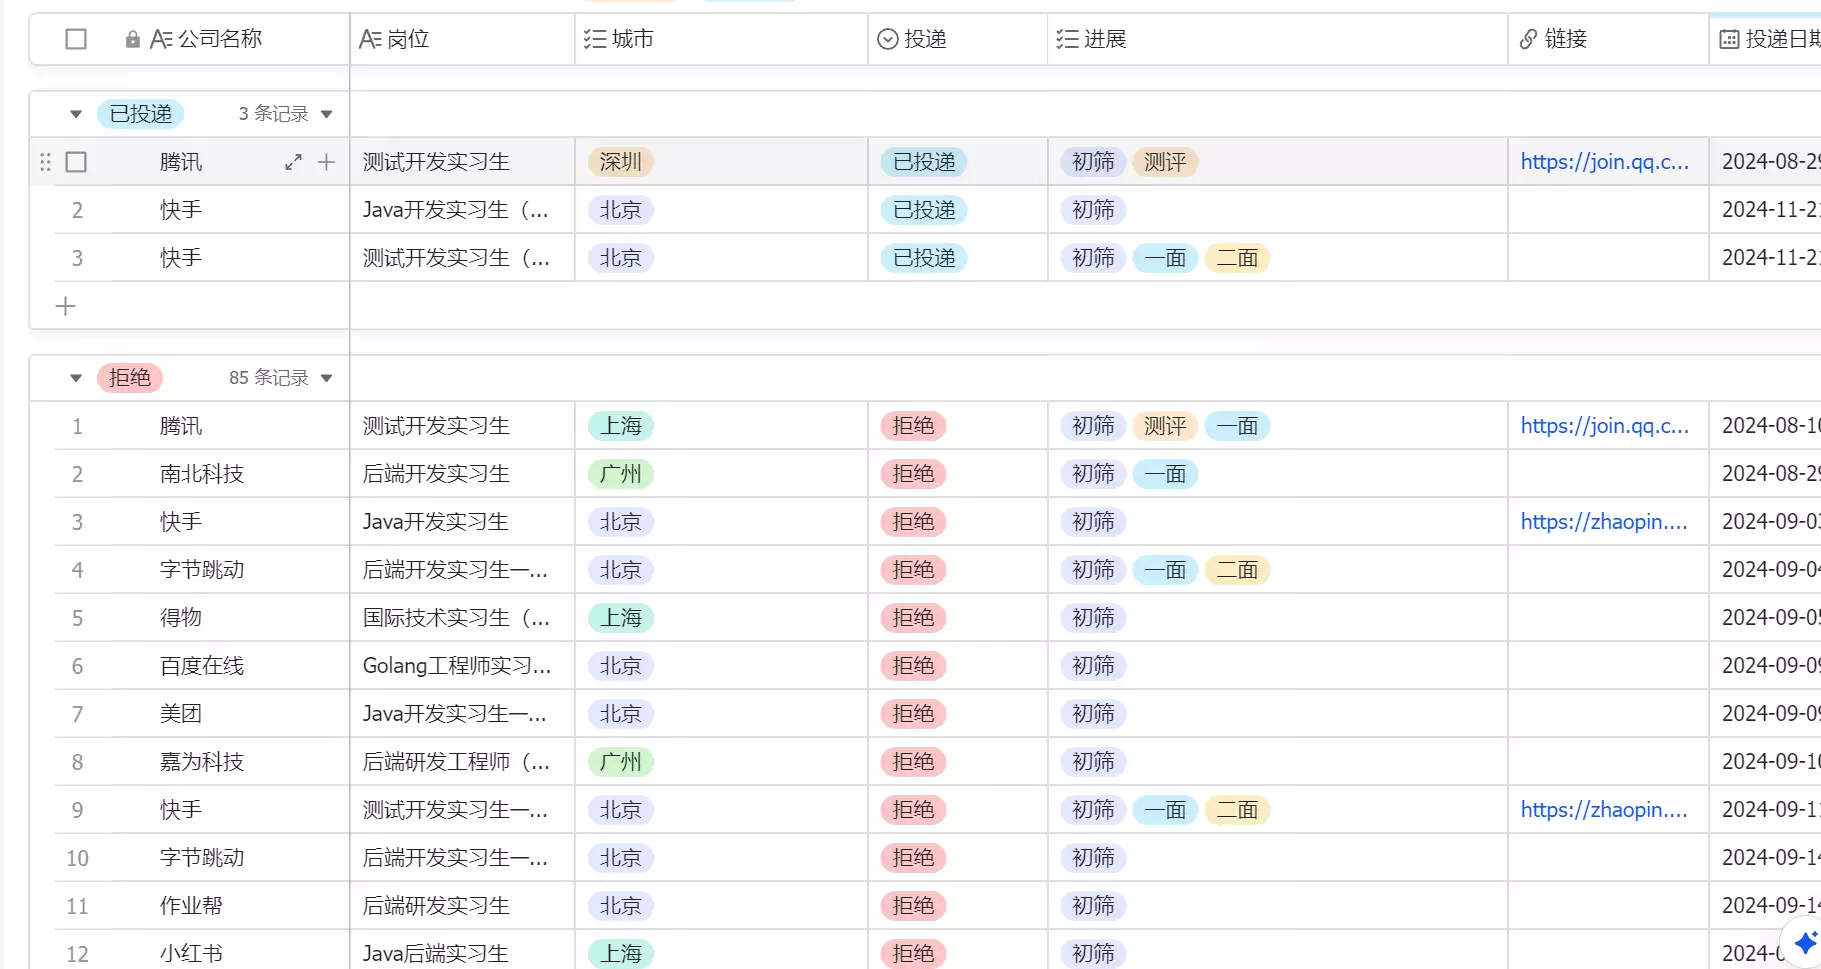Viewport: 1821px width, 969px height.
Task: Click the 拒绝 status tag in the 美团 row
Action: pyautogui.click(x=913, y=714)
